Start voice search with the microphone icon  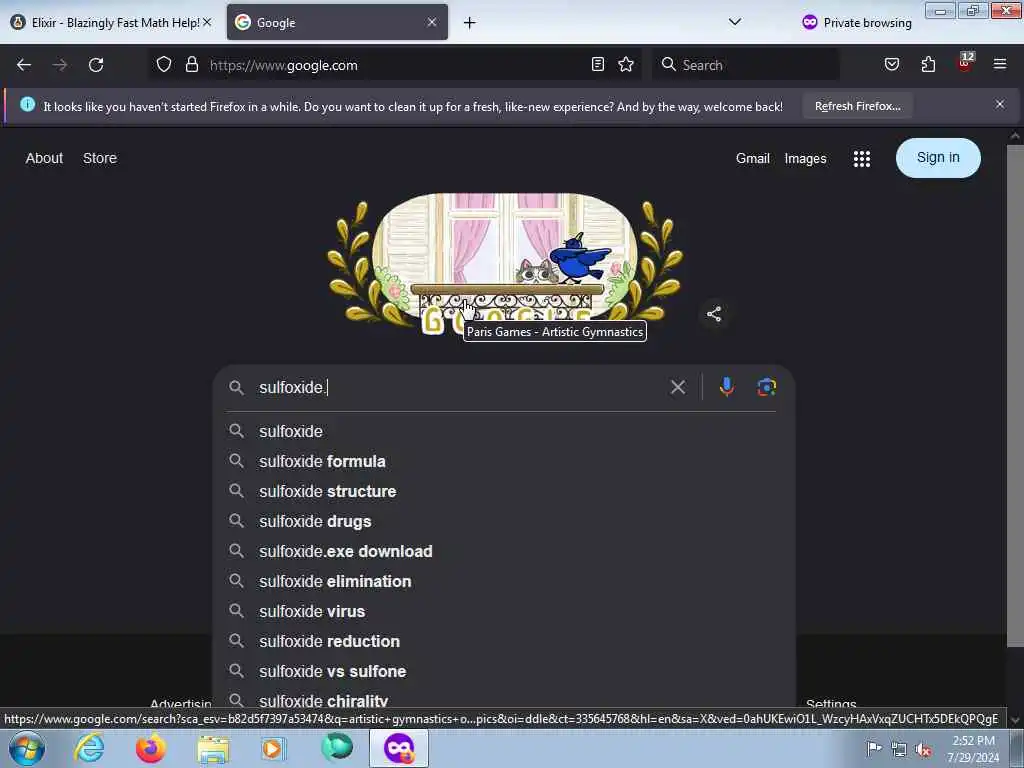(726, 387)
